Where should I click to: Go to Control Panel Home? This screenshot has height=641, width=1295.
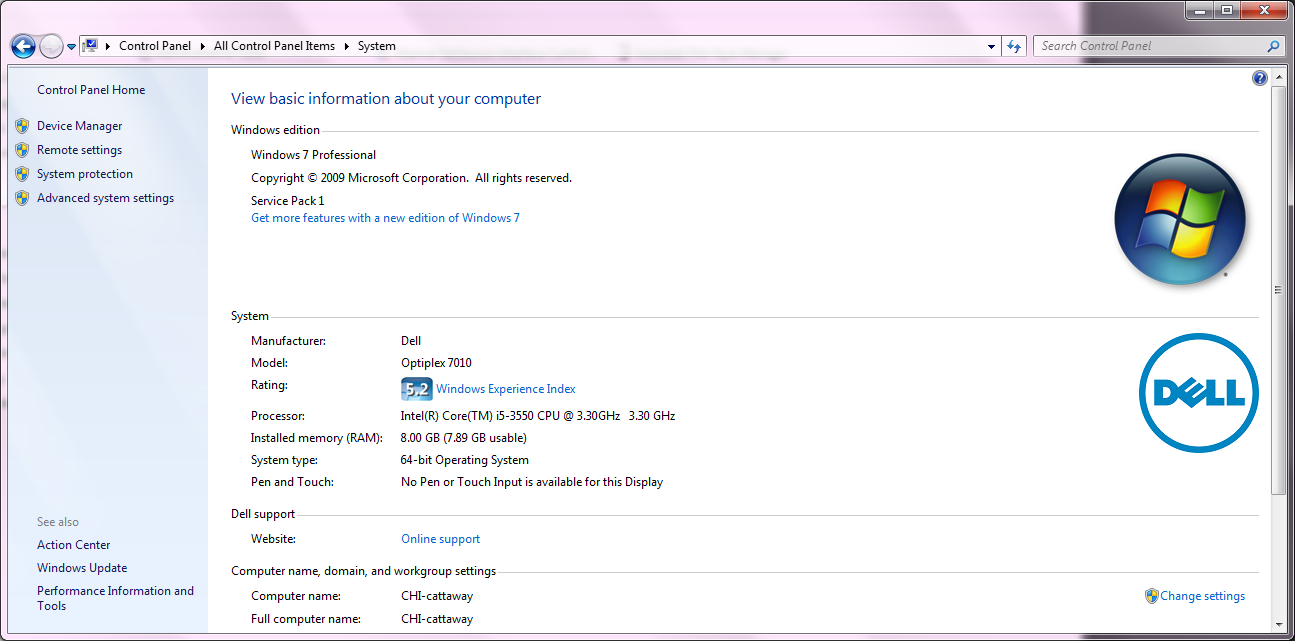tap(91, 90)
